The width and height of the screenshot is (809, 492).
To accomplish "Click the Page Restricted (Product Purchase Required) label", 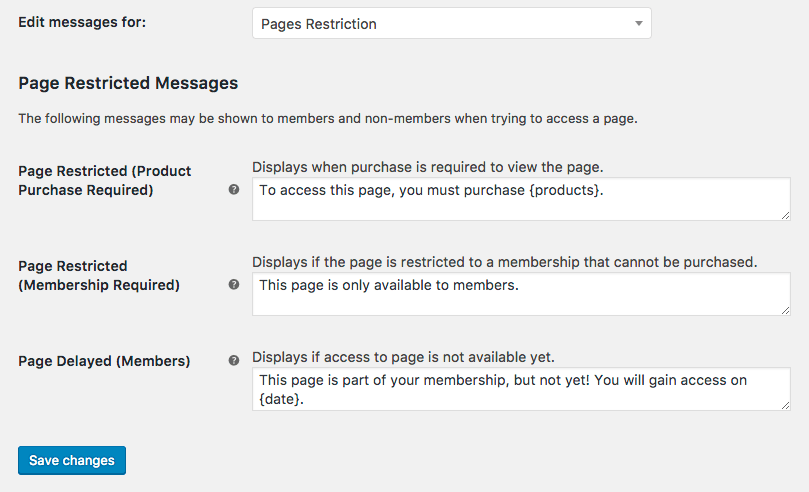I will 104,180.
